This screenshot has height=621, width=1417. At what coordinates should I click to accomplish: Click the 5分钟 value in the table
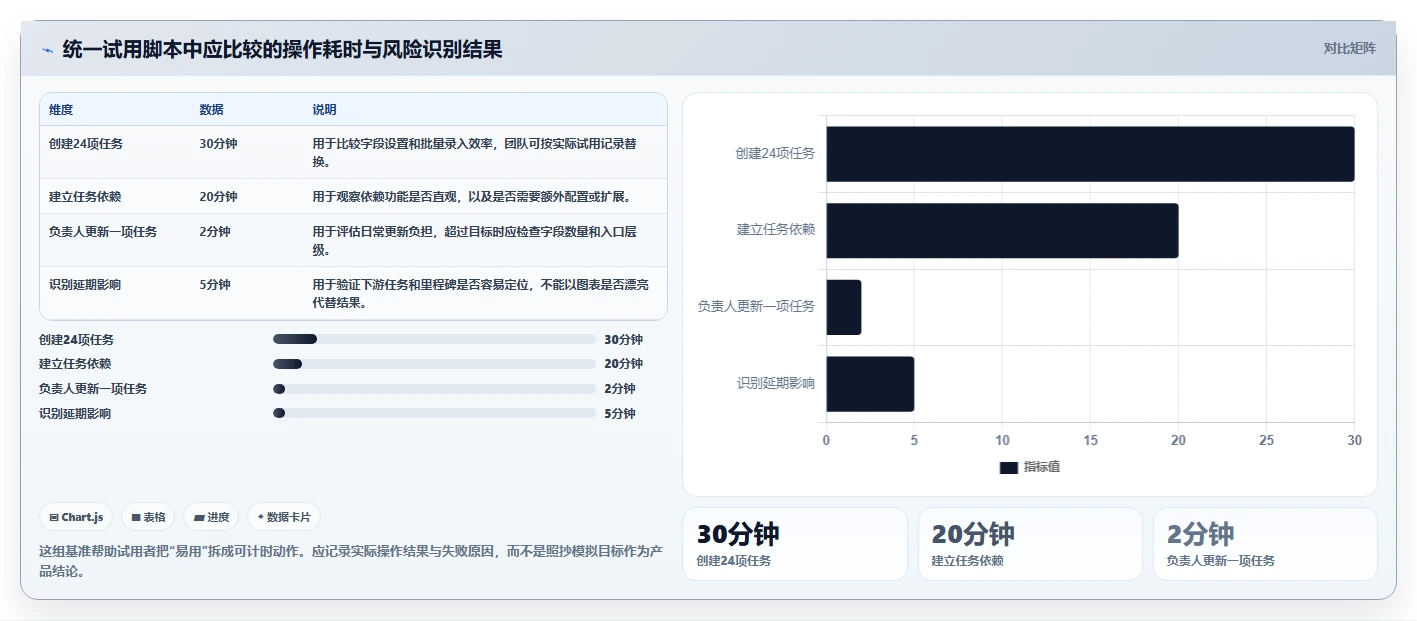215,285
